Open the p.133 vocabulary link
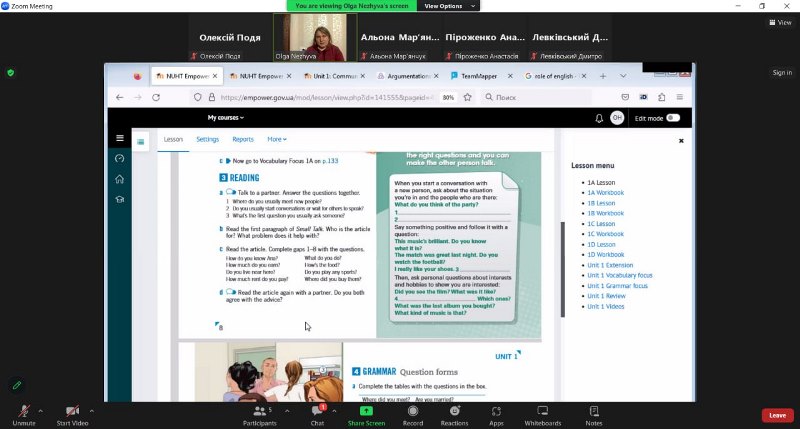This screenshot has height=429, width=800. (x=330, y=161)
